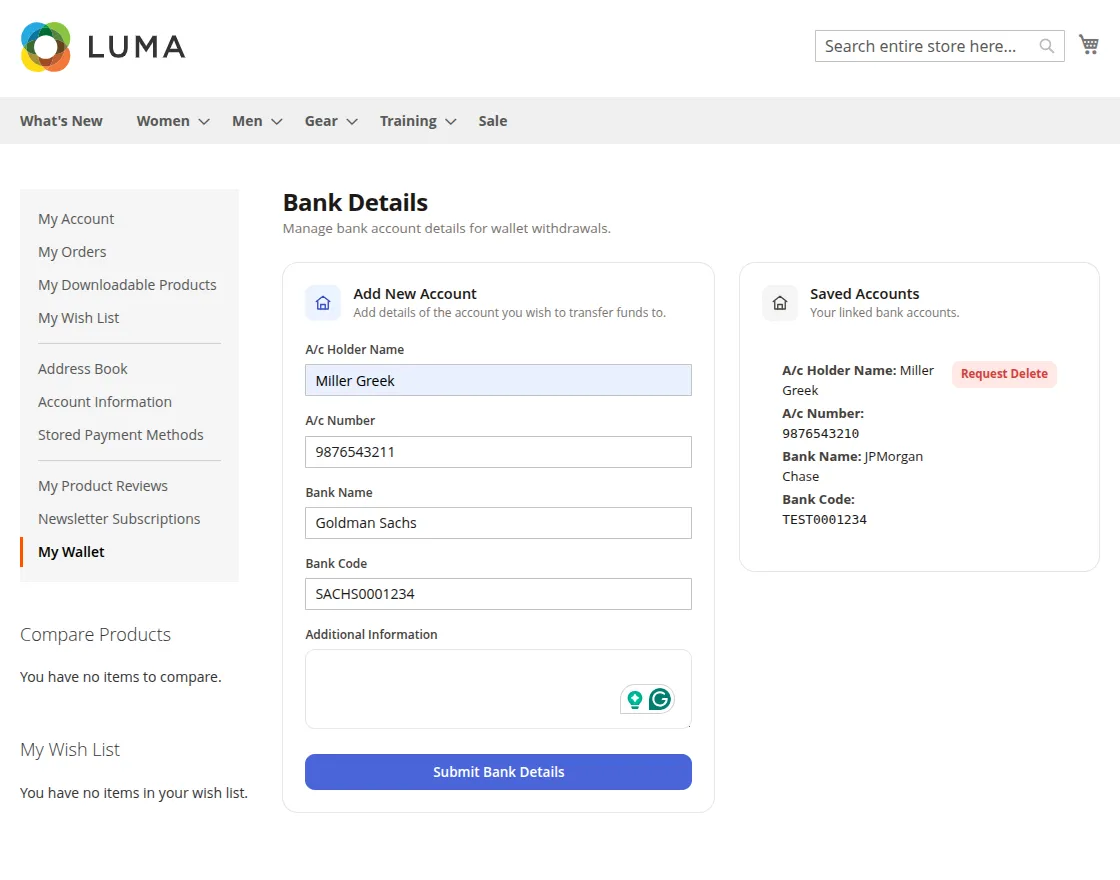Open Stored Payment Methods link
The image size is (1120, 880).
pos(121,435)
